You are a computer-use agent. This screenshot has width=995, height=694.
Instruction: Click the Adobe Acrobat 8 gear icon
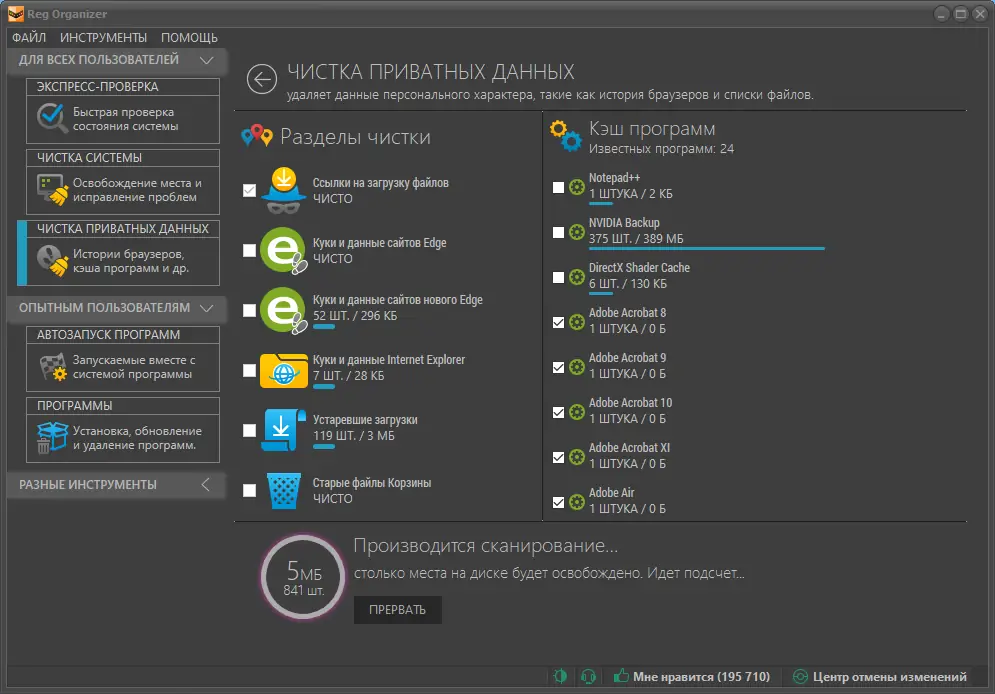click(x=576, y=322)
